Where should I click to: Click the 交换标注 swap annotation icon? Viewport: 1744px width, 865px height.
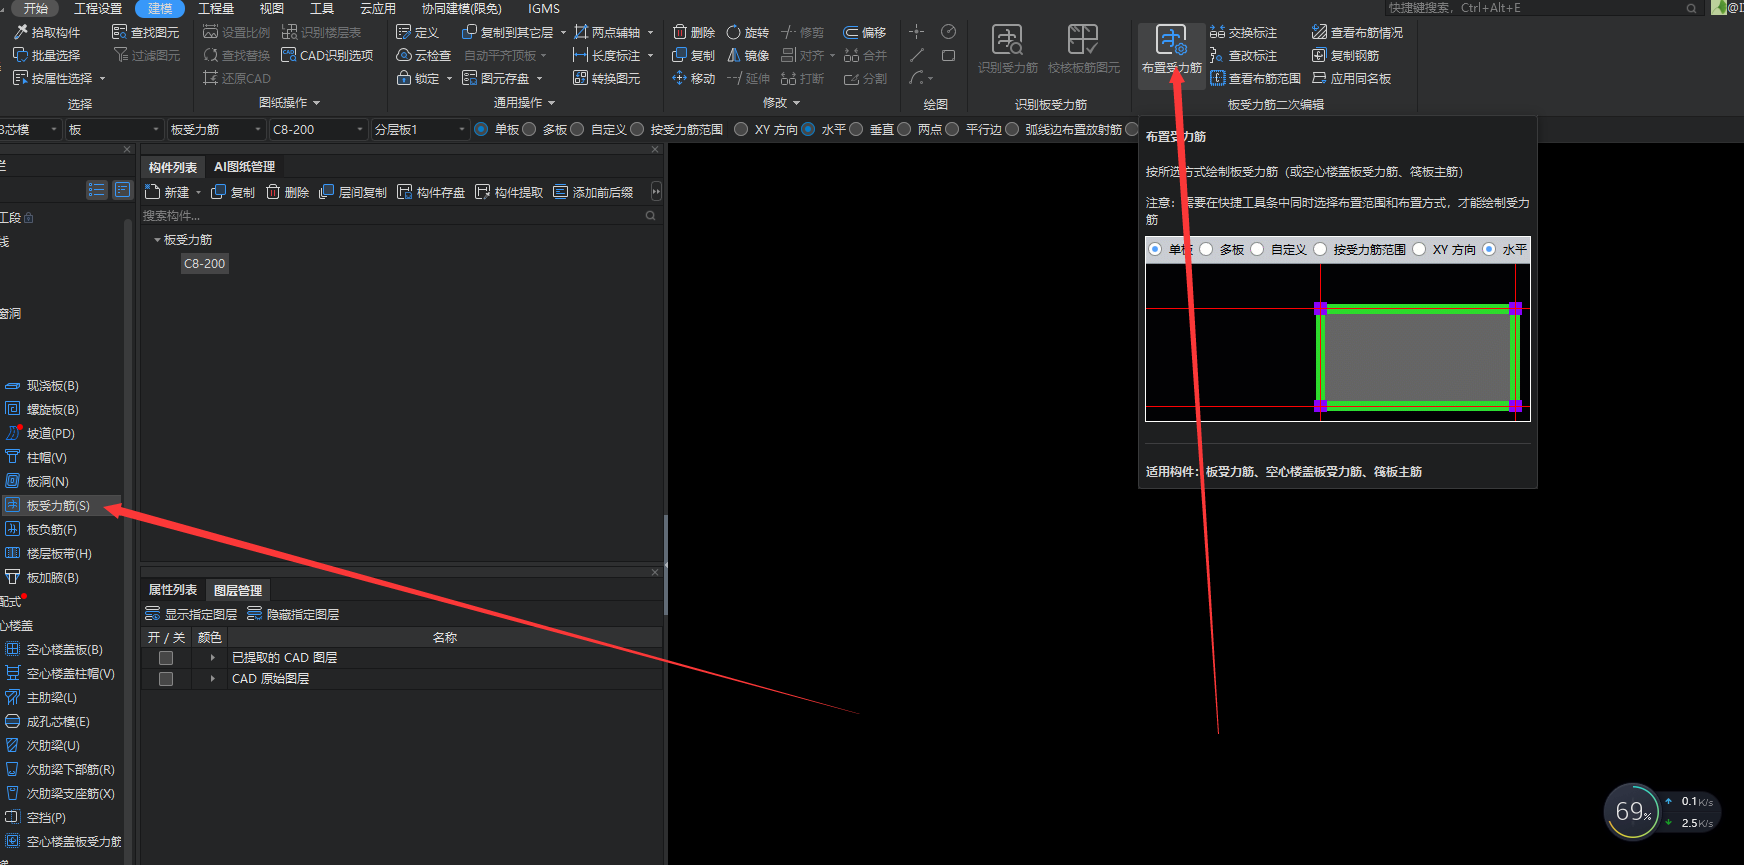coord(1217,32)
